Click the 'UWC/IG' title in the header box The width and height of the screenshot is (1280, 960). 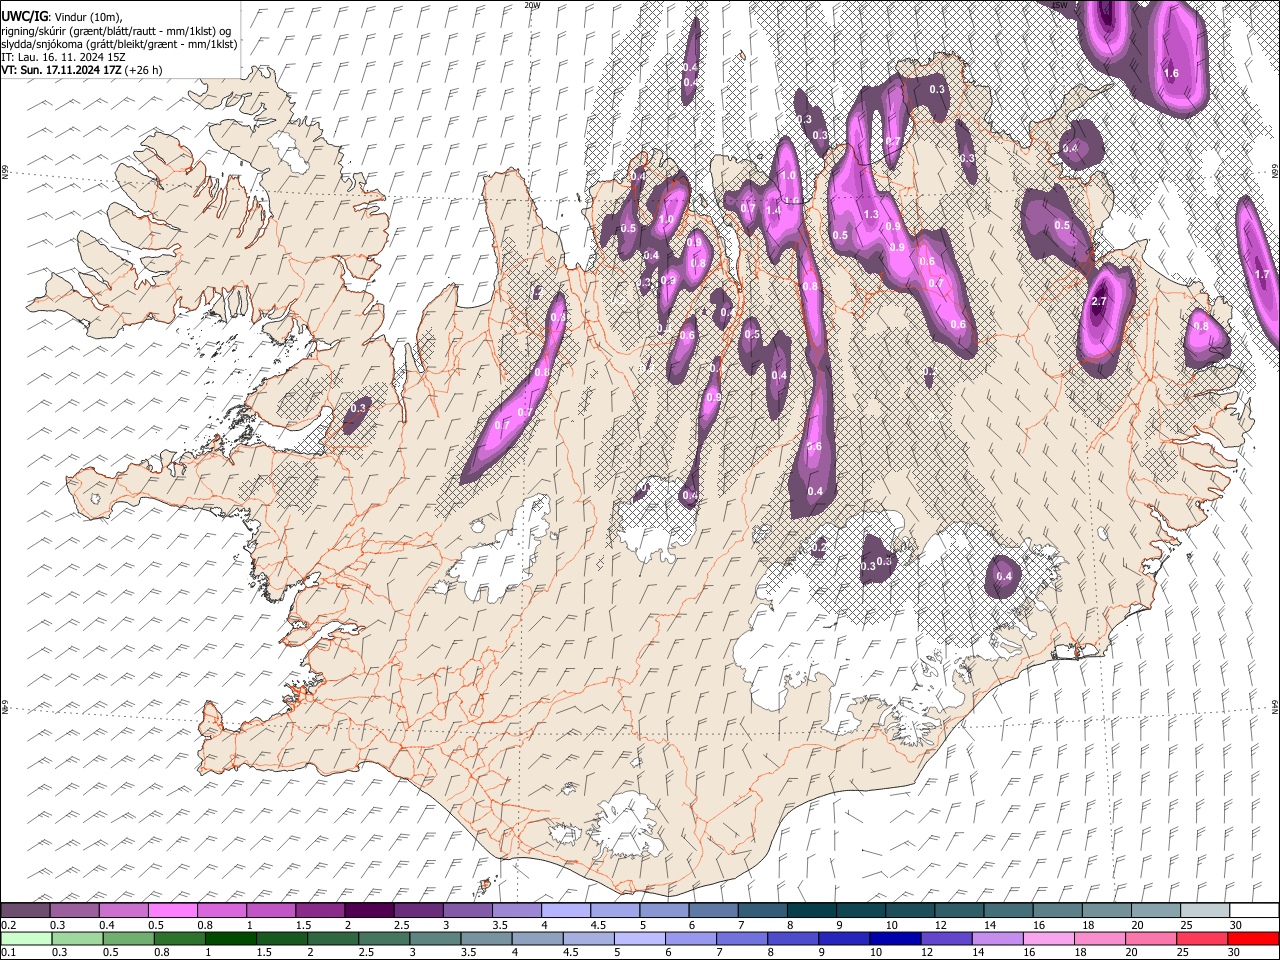[x=24, y=16]
